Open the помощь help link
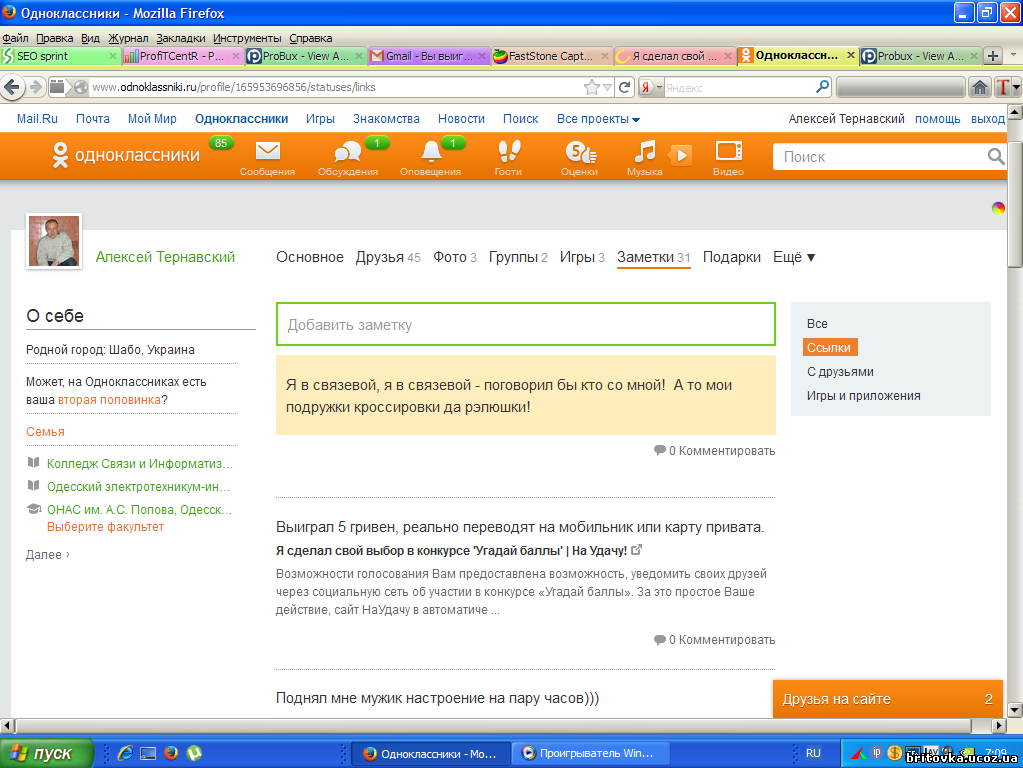 click(x=938, y=119)
